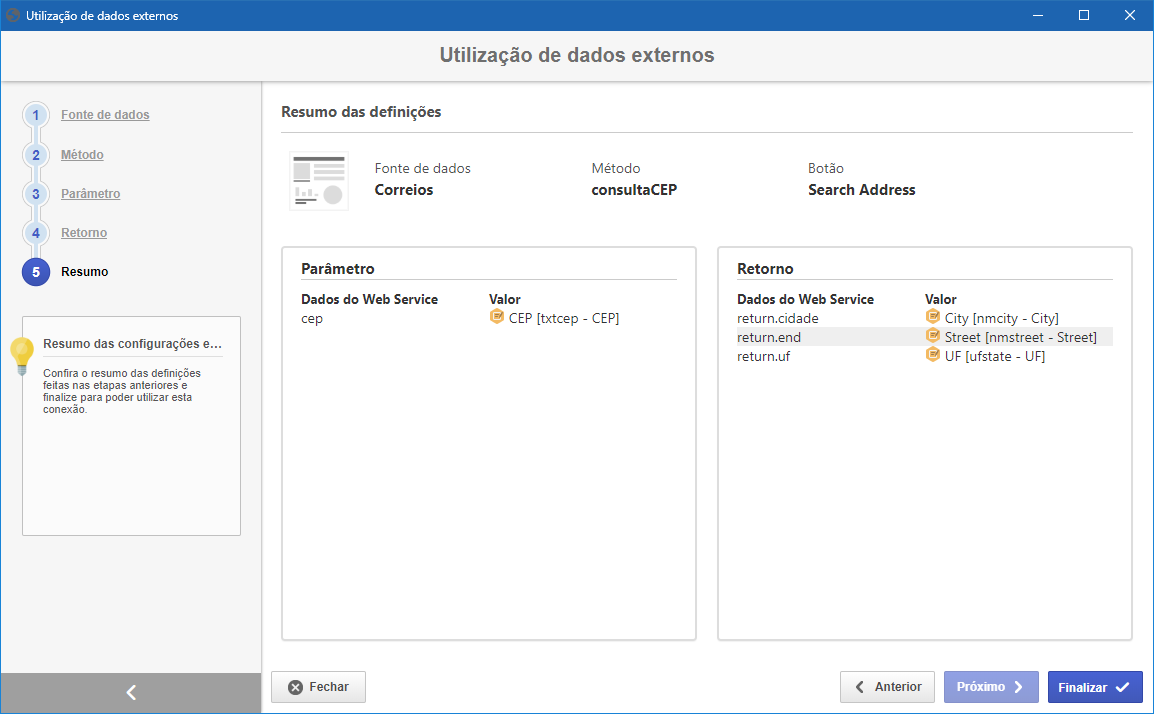The width and height of the screenshot is (1154, 714).
Task: Click the data source form thumbnail icon
Action: (x=319, y=181)
